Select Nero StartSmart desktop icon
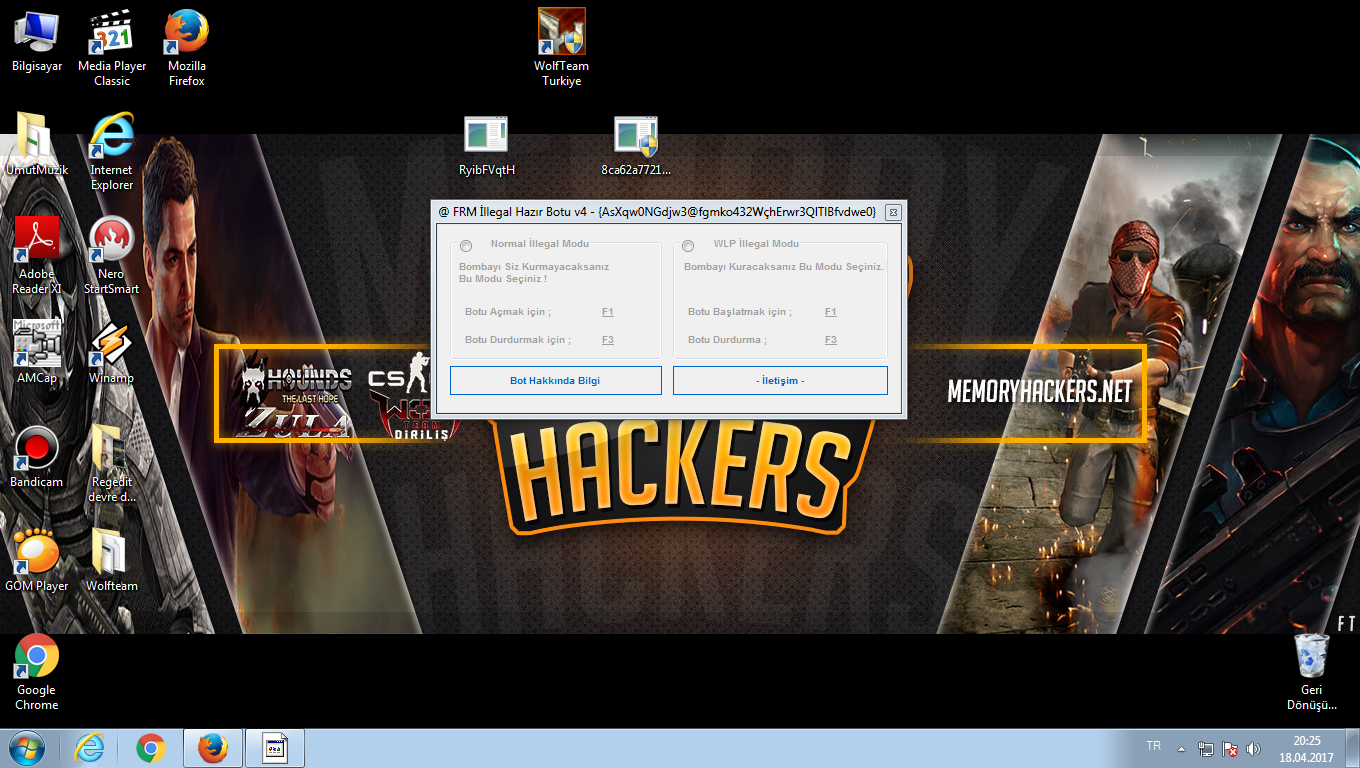Screen dimensions: 1360x768 coord(112,255)
